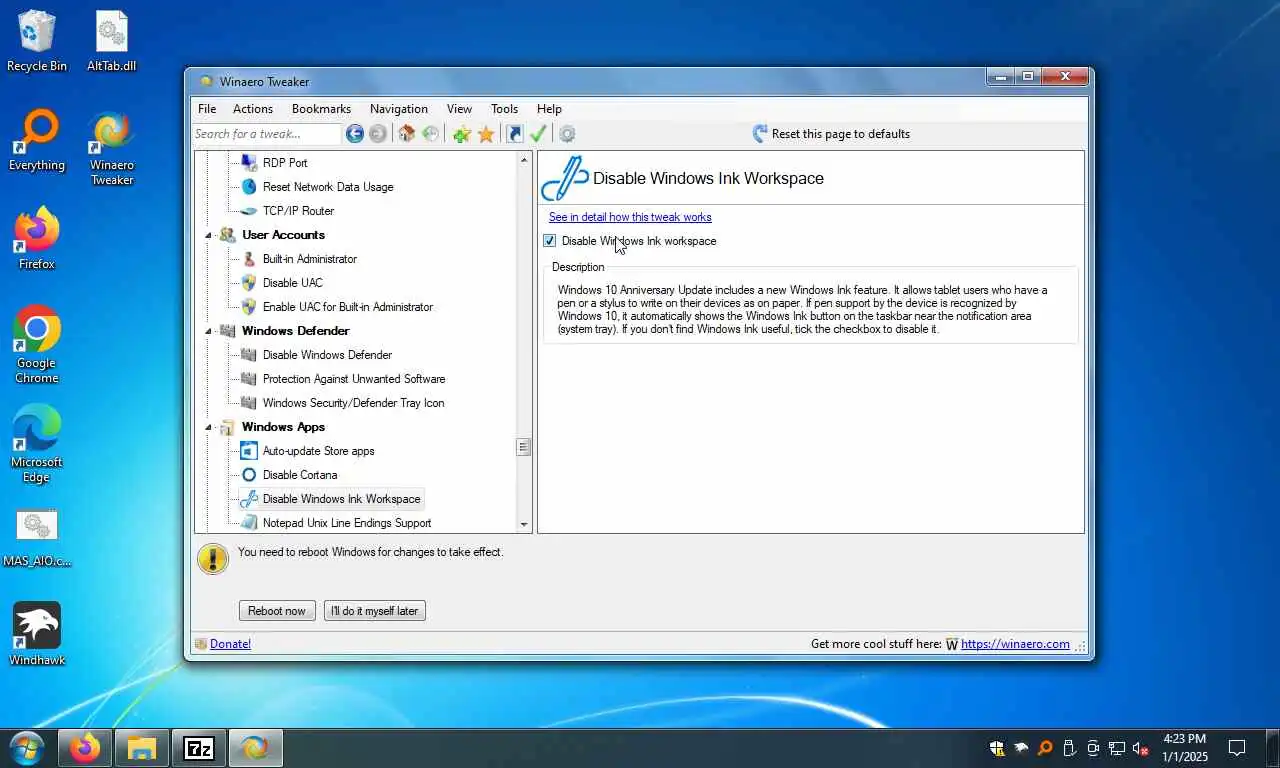The width and height of the screenshot is (1280, 768).
Task: Collapse the Windows Apps tree group
Action: coord(209,427)
